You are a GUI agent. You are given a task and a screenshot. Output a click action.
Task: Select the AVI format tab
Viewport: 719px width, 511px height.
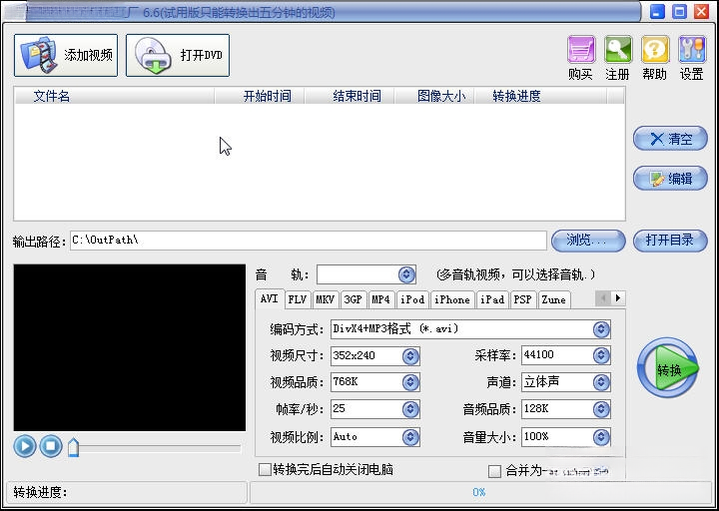pos(269,299)
